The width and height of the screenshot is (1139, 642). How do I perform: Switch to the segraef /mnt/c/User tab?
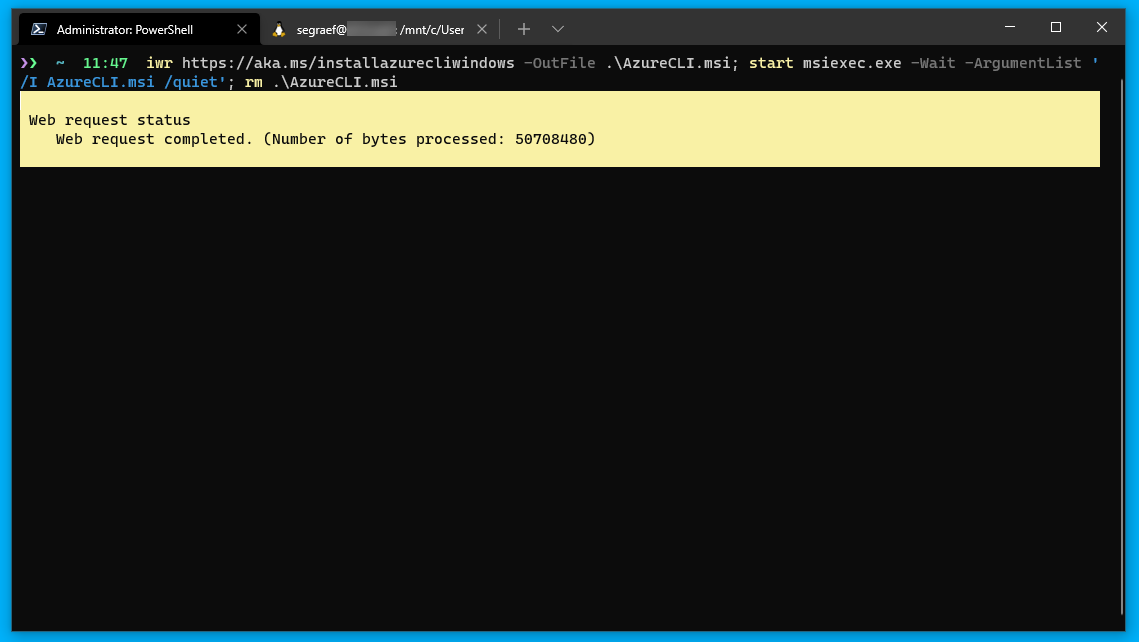378,29
